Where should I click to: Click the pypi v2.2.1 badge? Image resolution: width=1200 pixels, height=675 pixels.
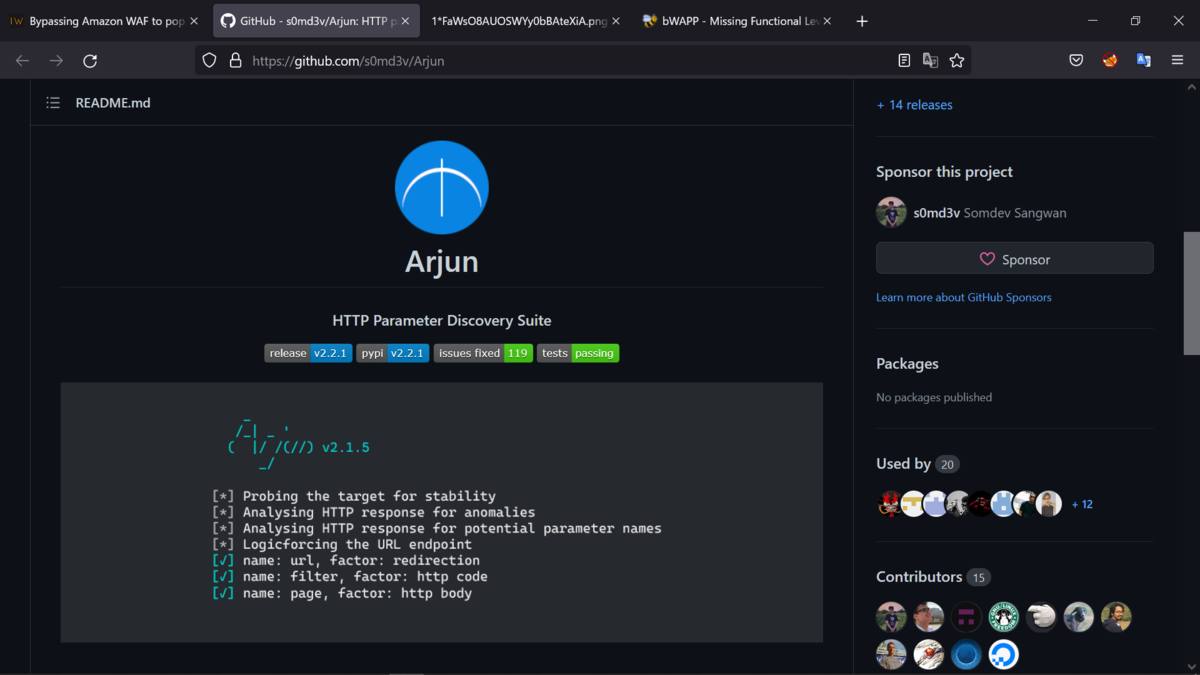click(x=393, y=353)
